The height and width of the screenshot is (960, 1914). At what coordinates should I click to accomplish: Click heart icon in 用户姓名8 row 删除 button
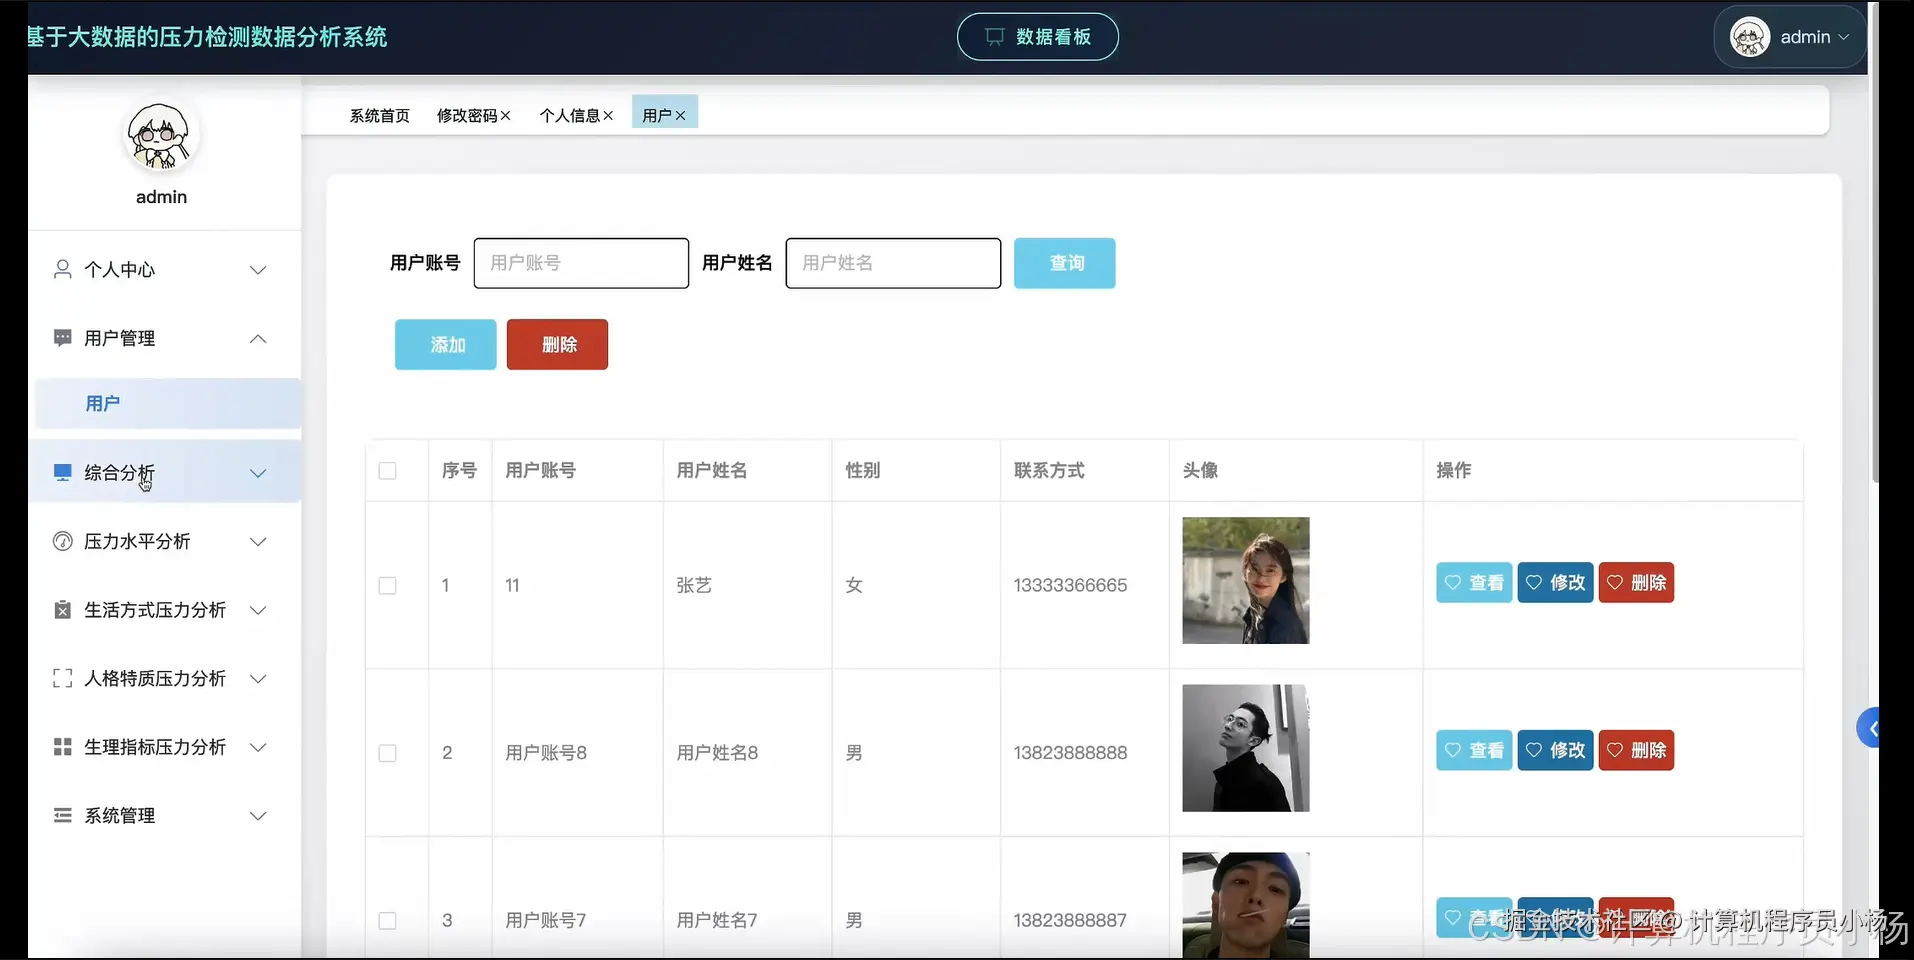(1615, 750)
